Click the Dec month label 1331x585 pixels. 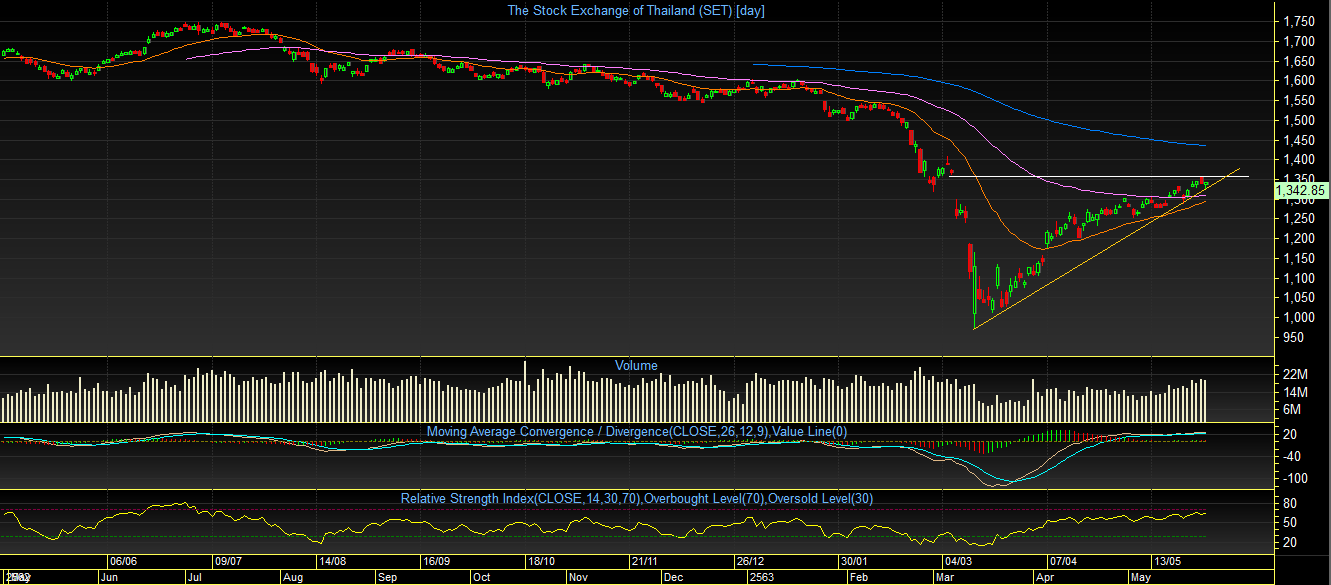[674, 577]
